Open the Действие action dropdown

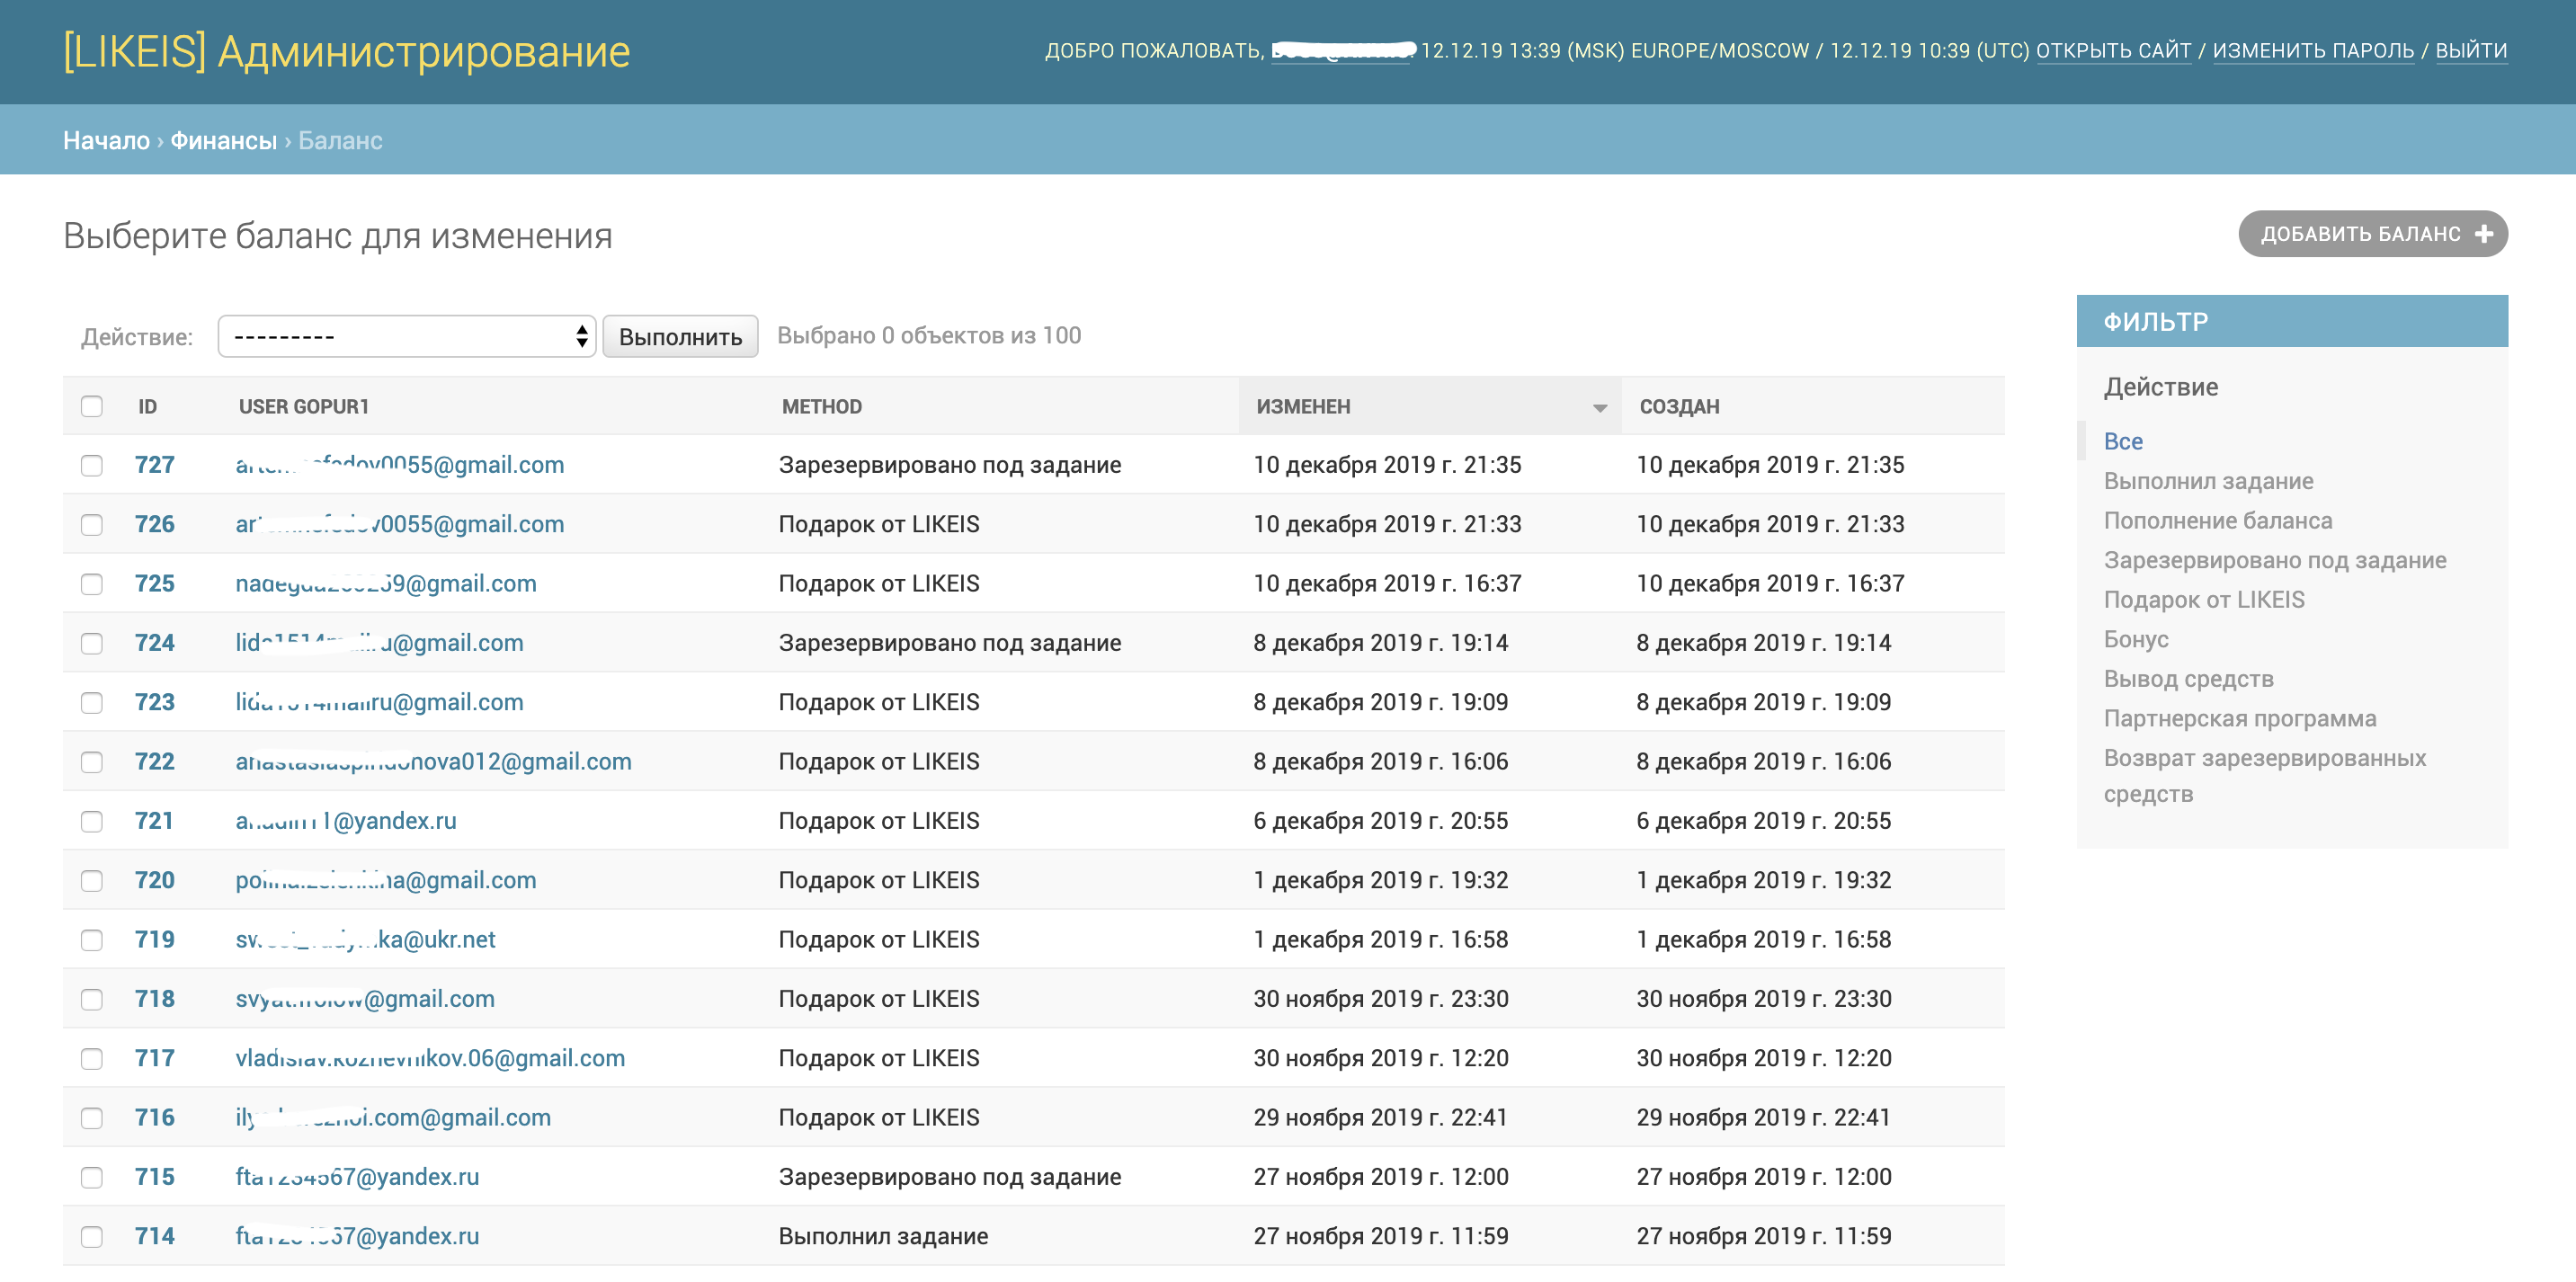[406, 337]
